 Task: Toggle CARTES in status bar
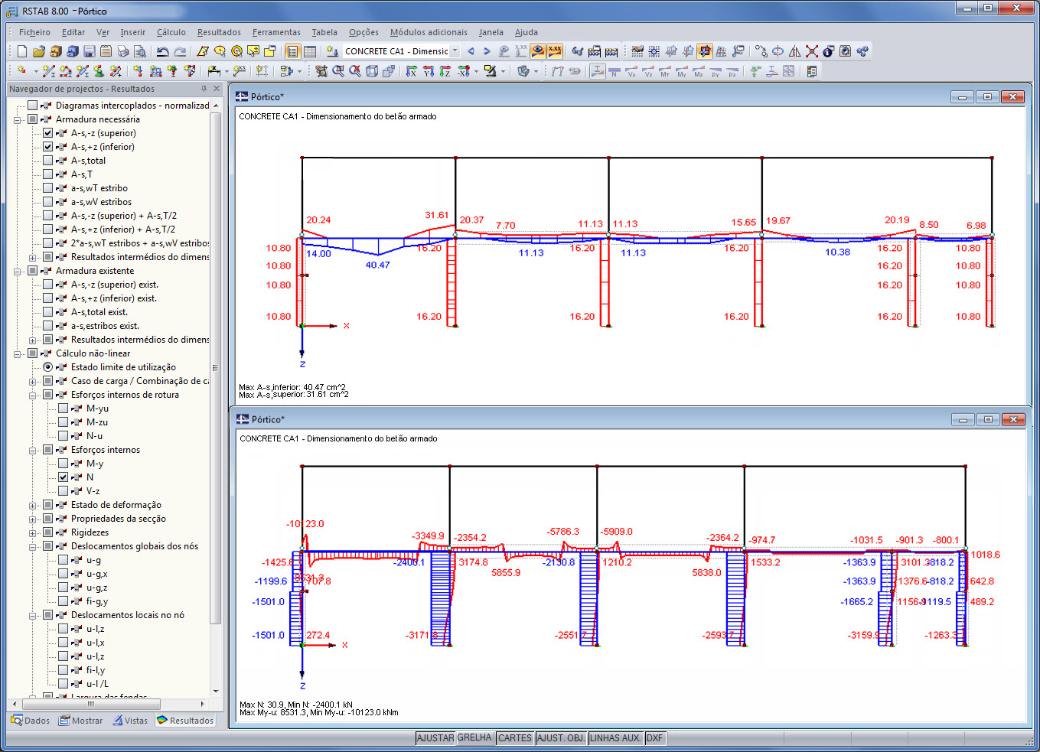point(515,737)
